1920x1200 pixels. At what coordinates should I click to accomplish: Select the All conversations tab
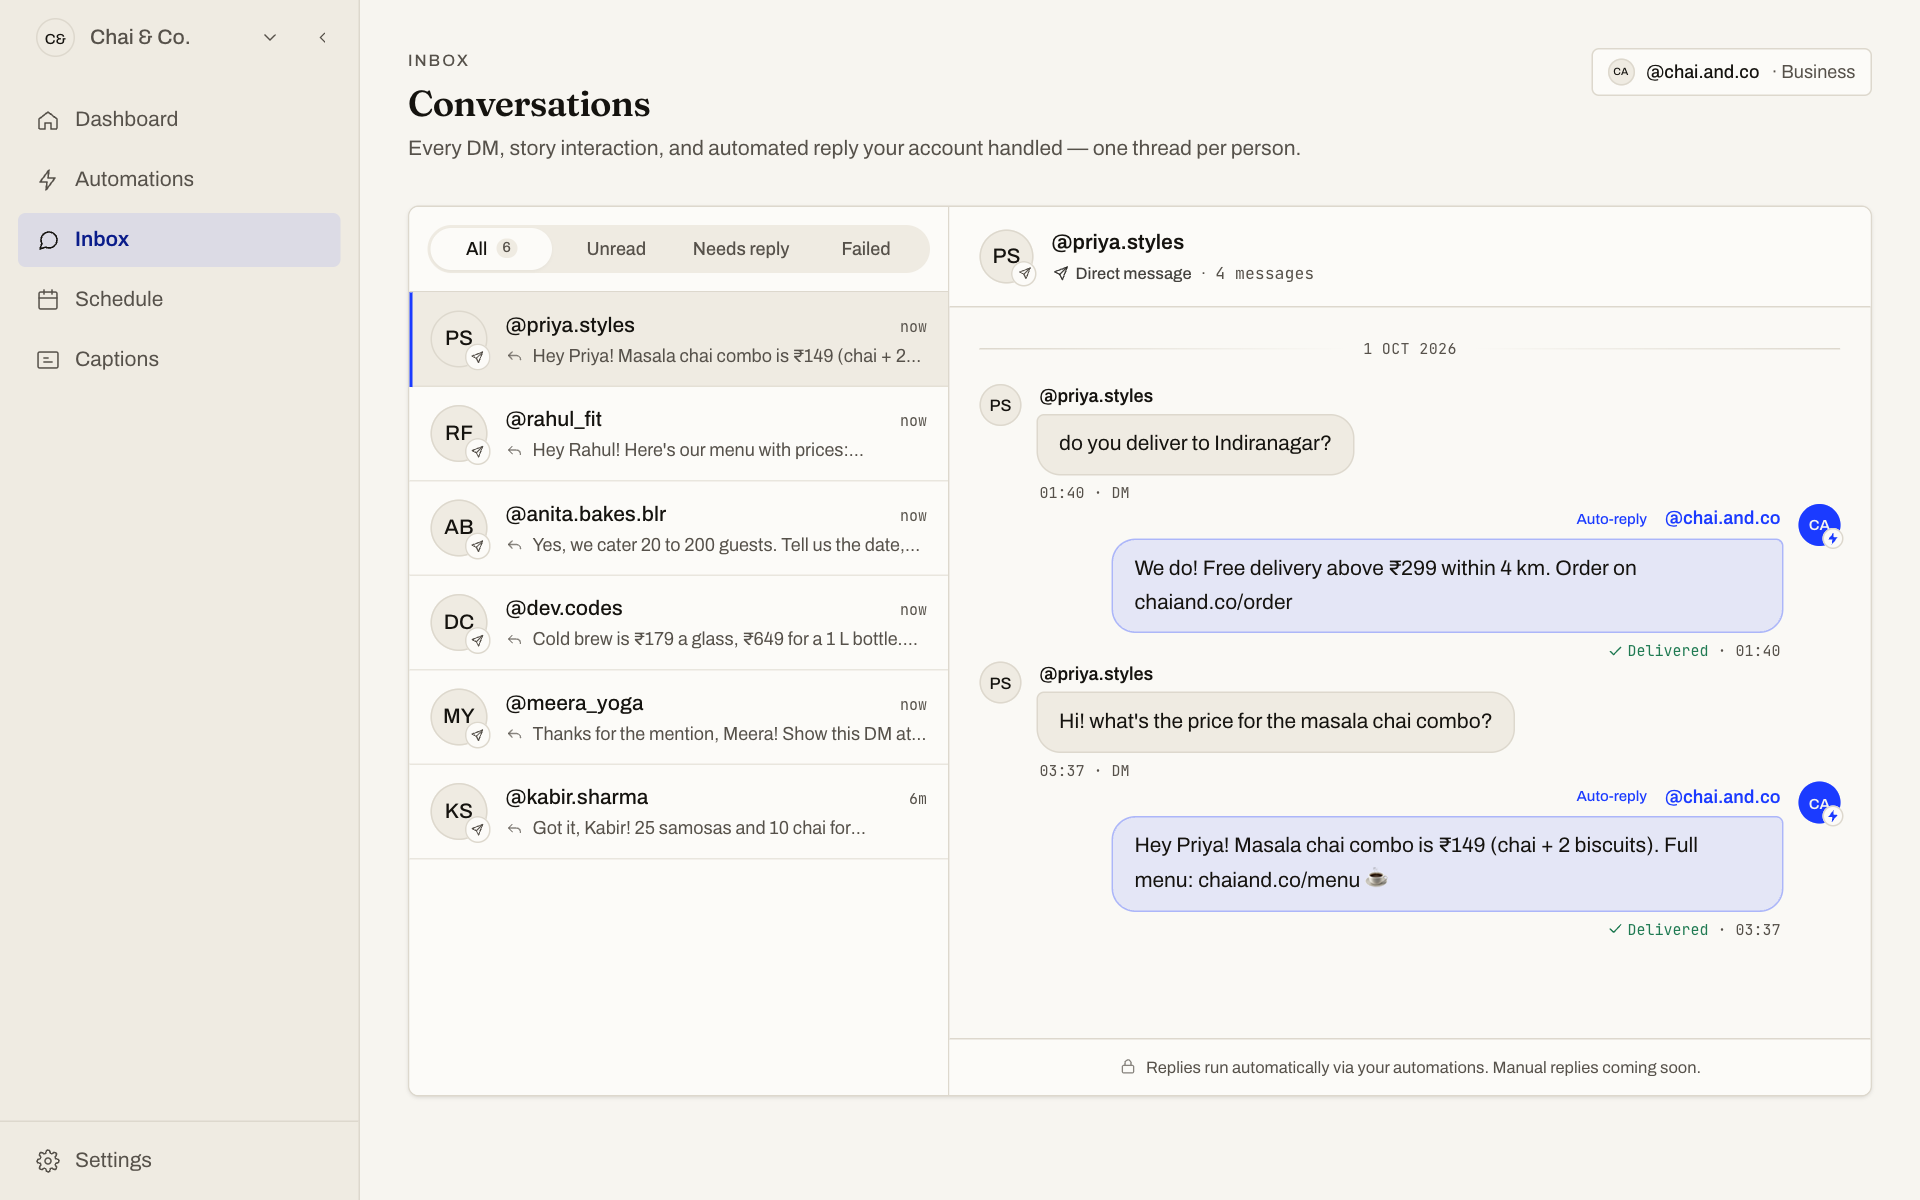click(x=490, y=249)
